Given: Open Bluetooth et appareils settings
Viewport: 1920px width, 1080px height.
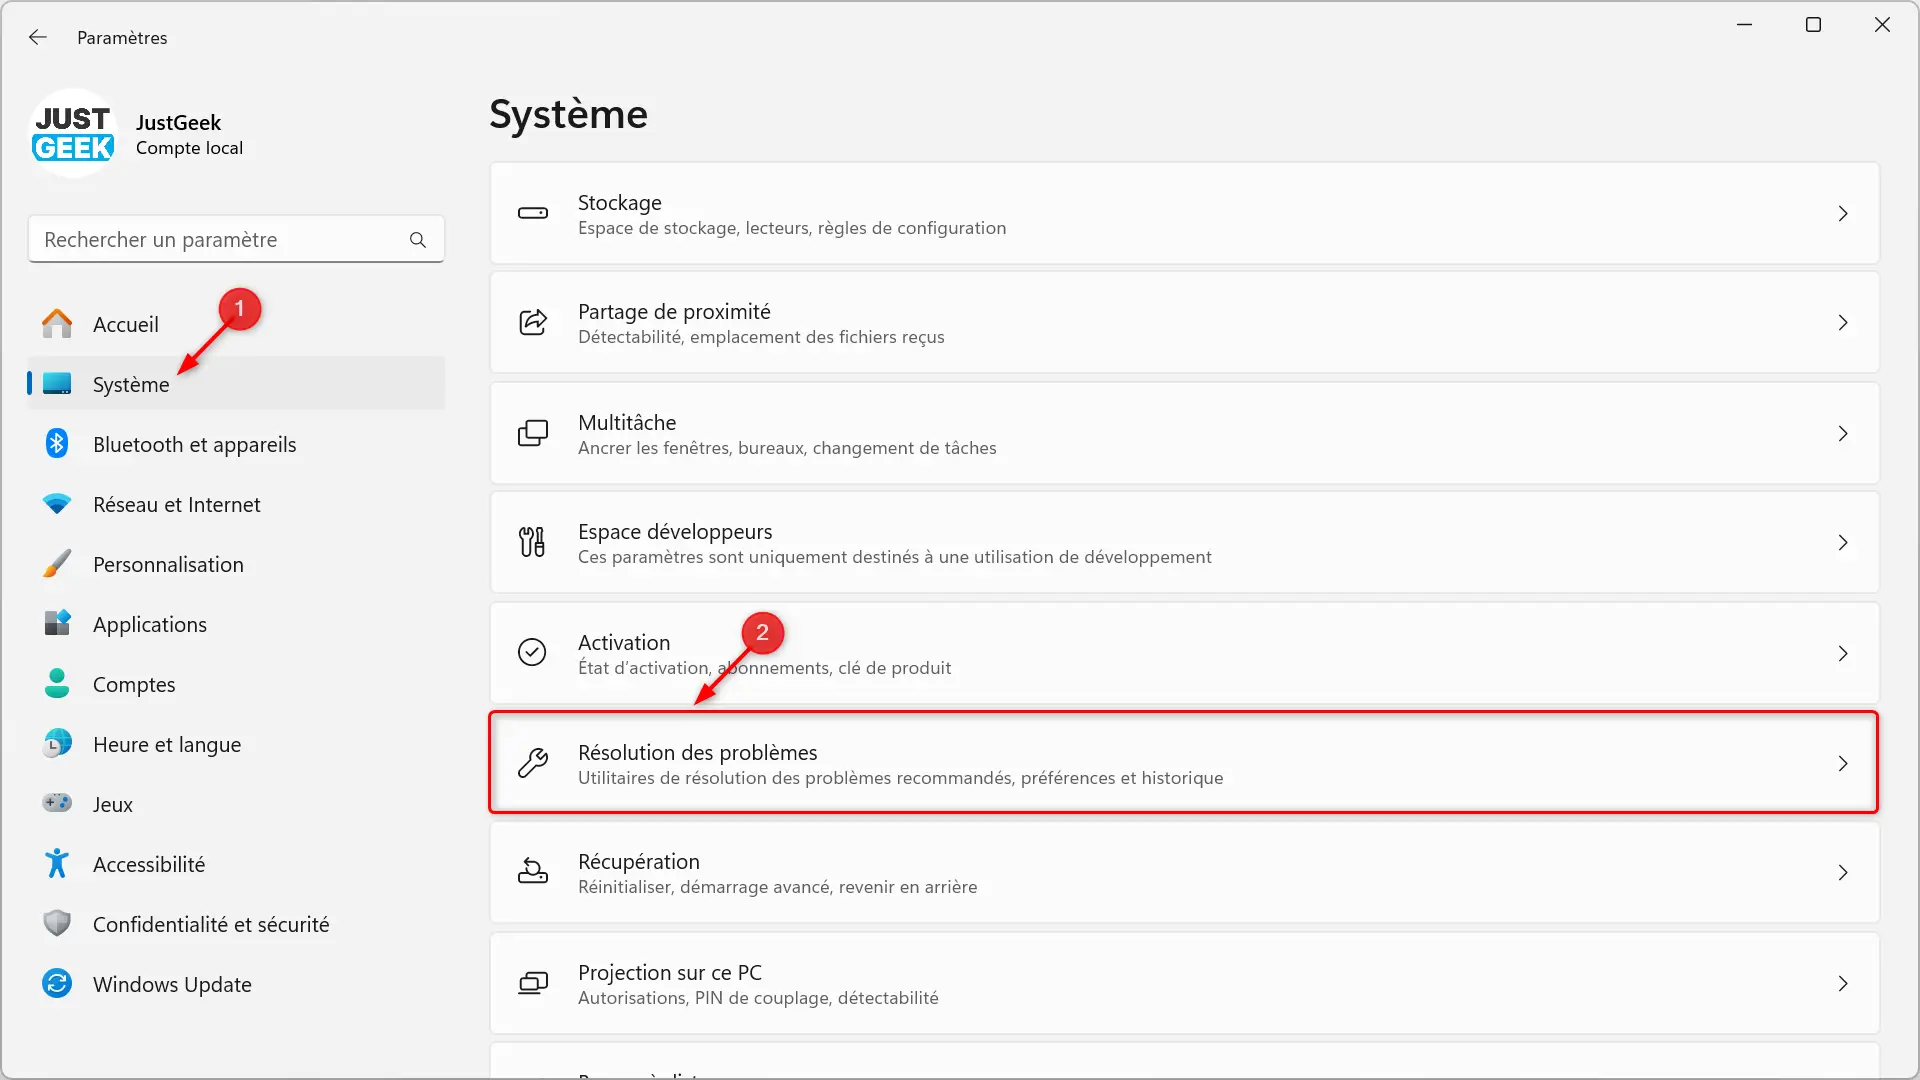Looking at the screenshot, I should [x=236, y=444].
